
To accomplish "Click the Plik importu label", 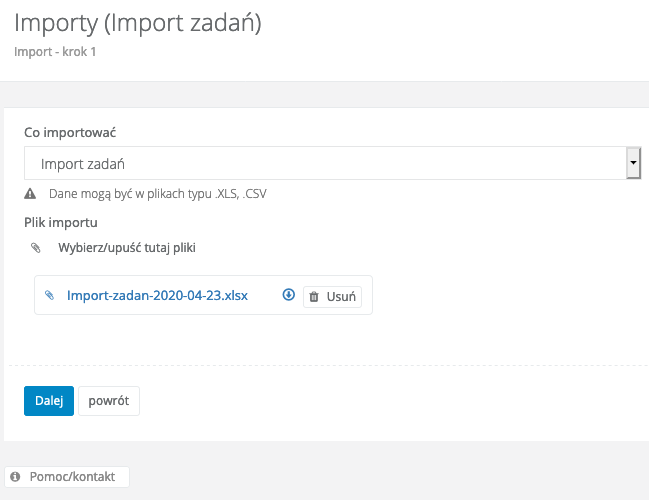I will point(60,221).
